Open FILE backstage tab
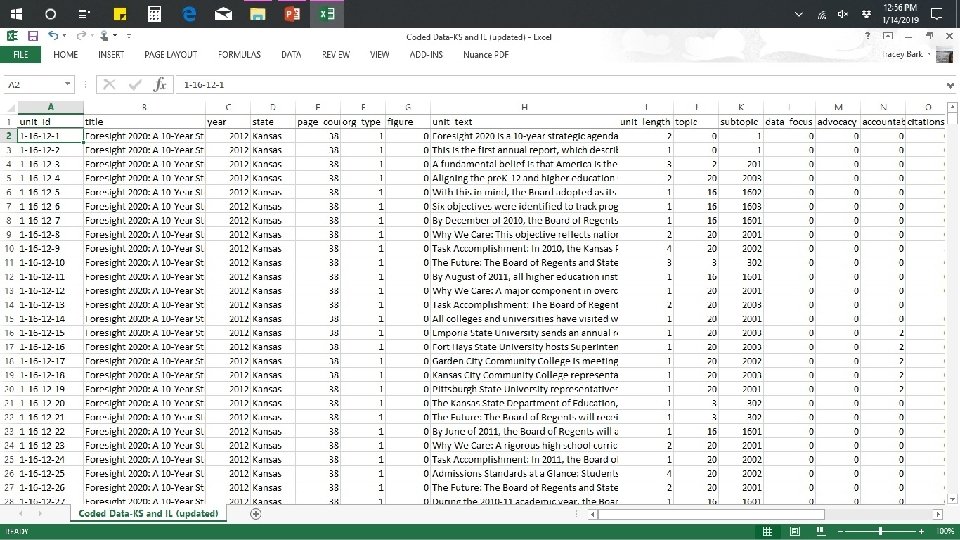This screenshot has height=540, width=960. [21, 54]
